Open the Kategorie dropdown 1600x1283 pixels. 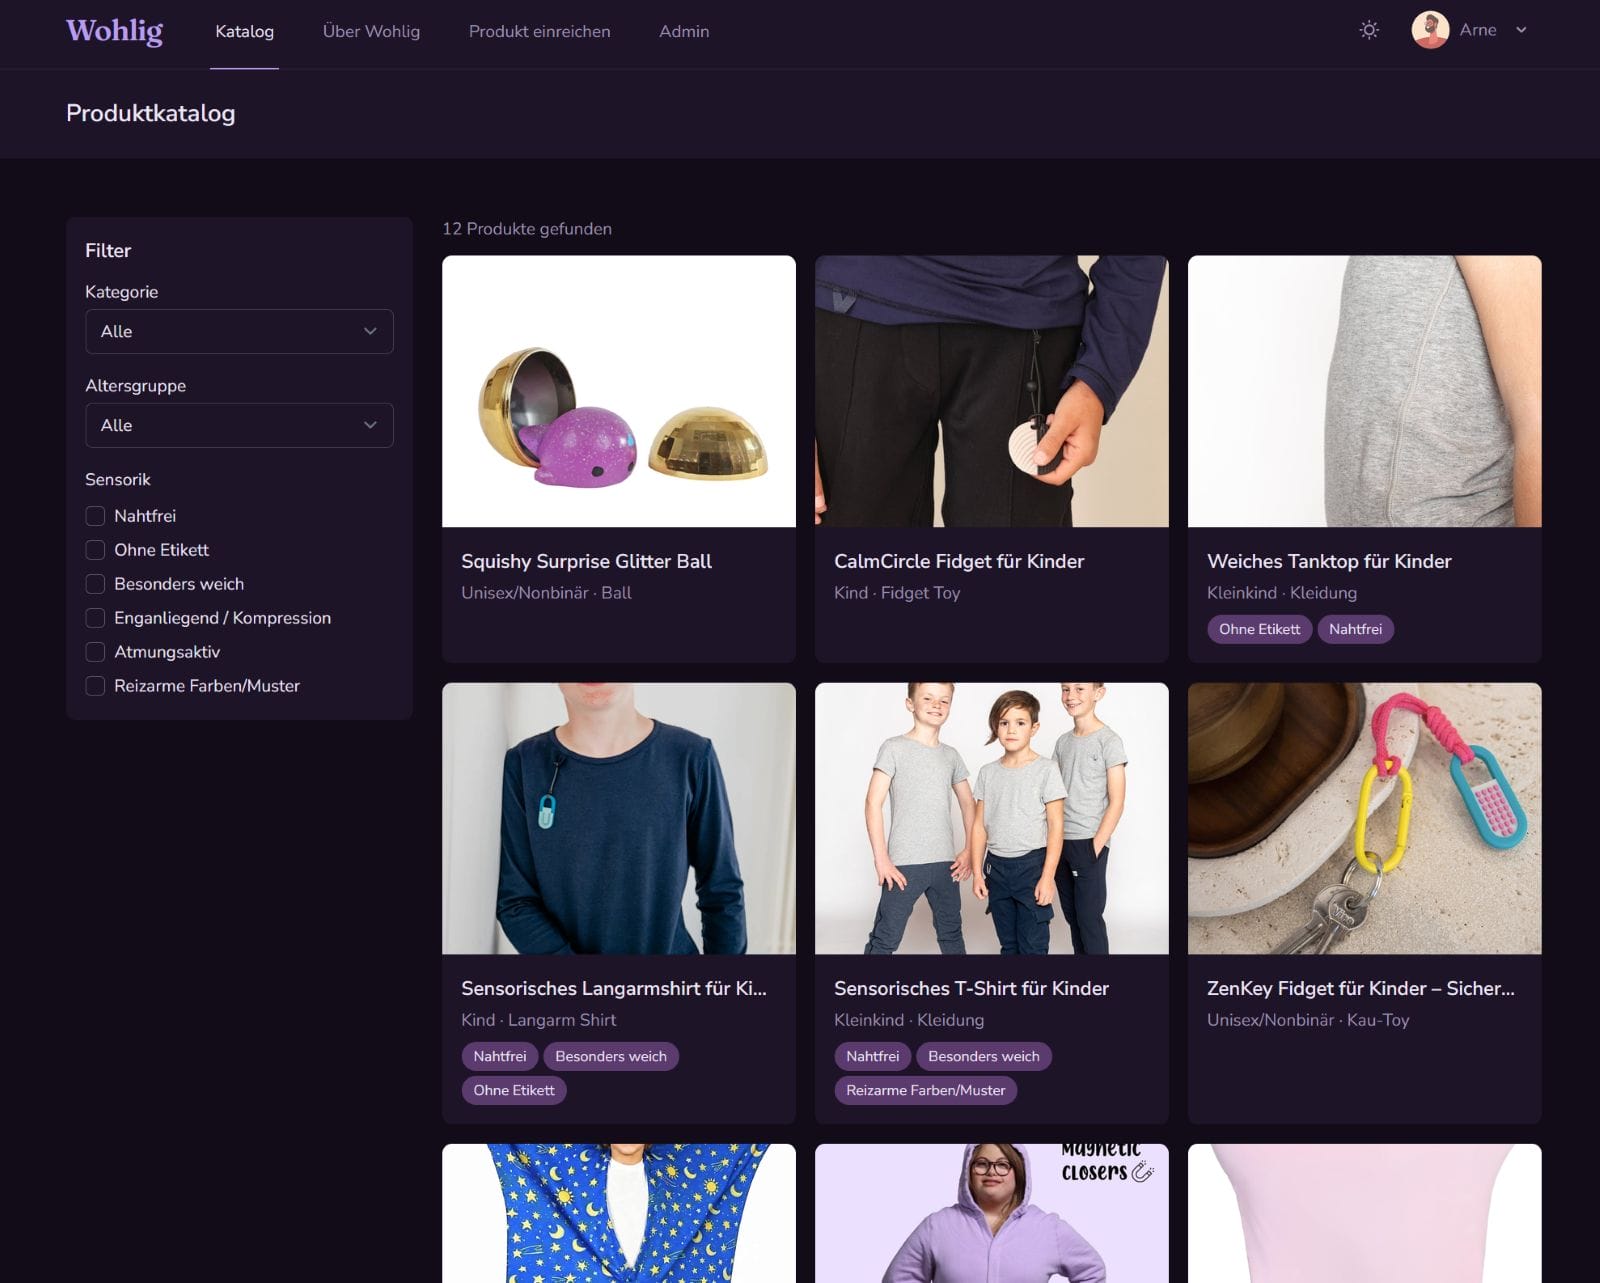239,331
